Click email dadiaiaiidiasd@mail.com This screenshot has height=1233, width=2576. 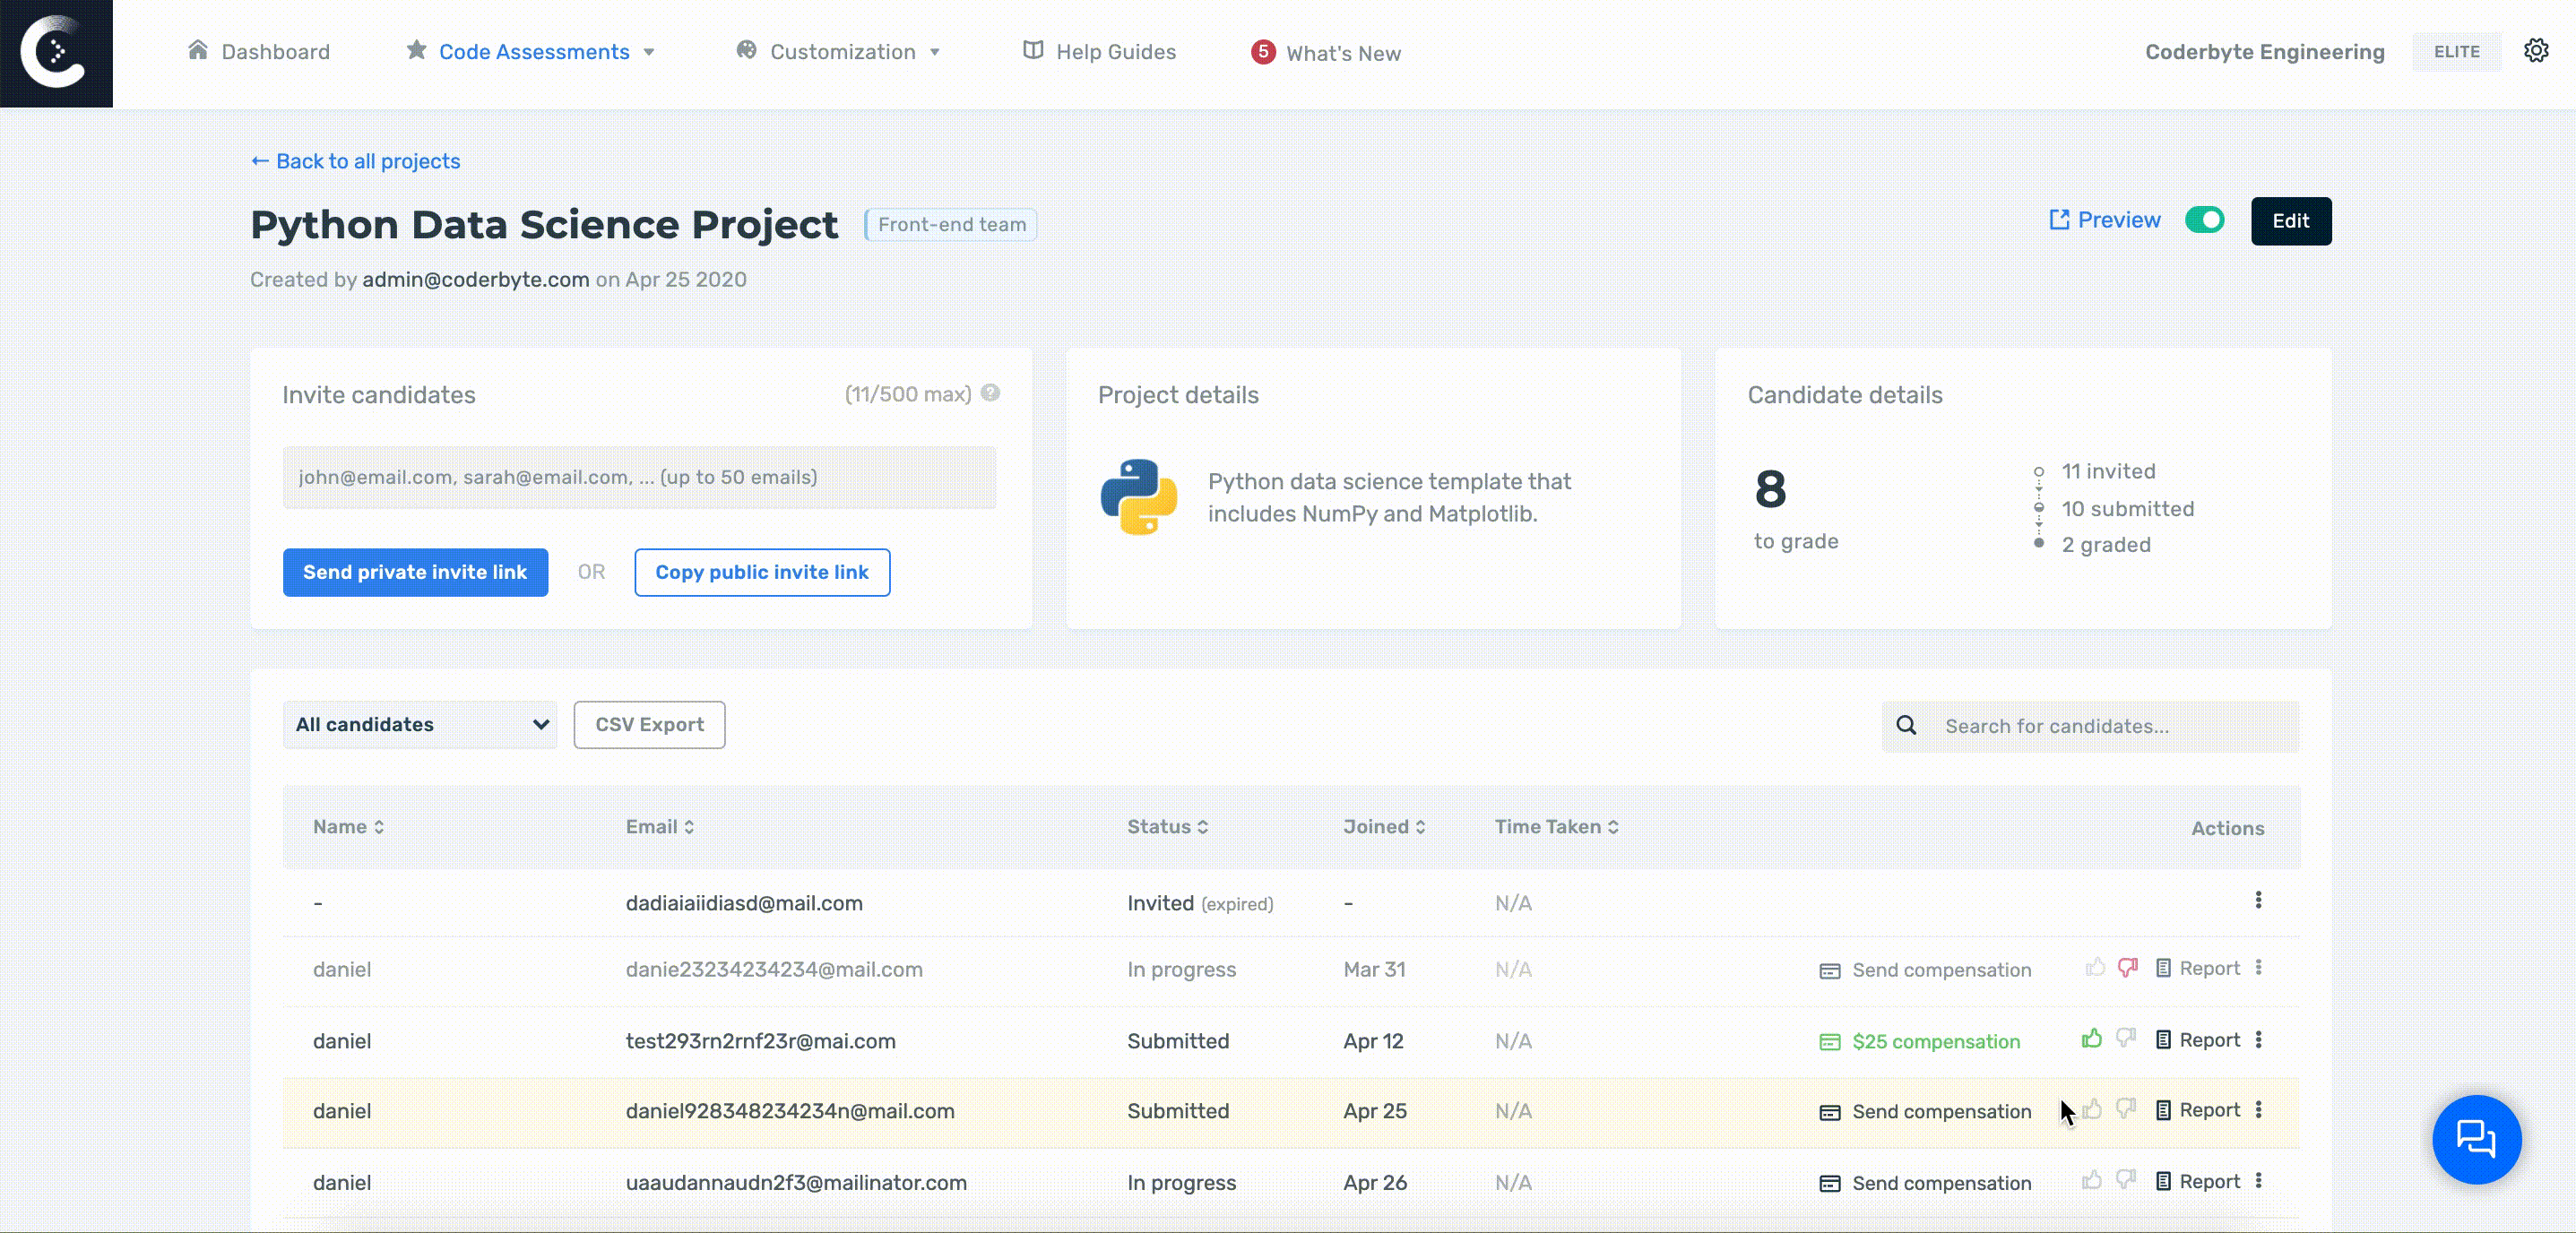point(744,903)
